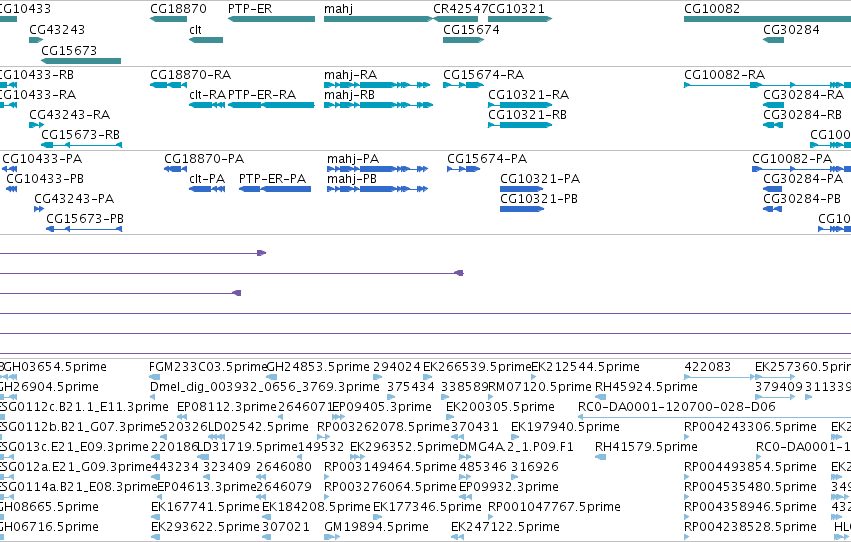The width and height of the screenshot is (851, 542).
Task: Click the CG10082-PA protein feature
Action: pyautogui.click(x=801, y=169)
